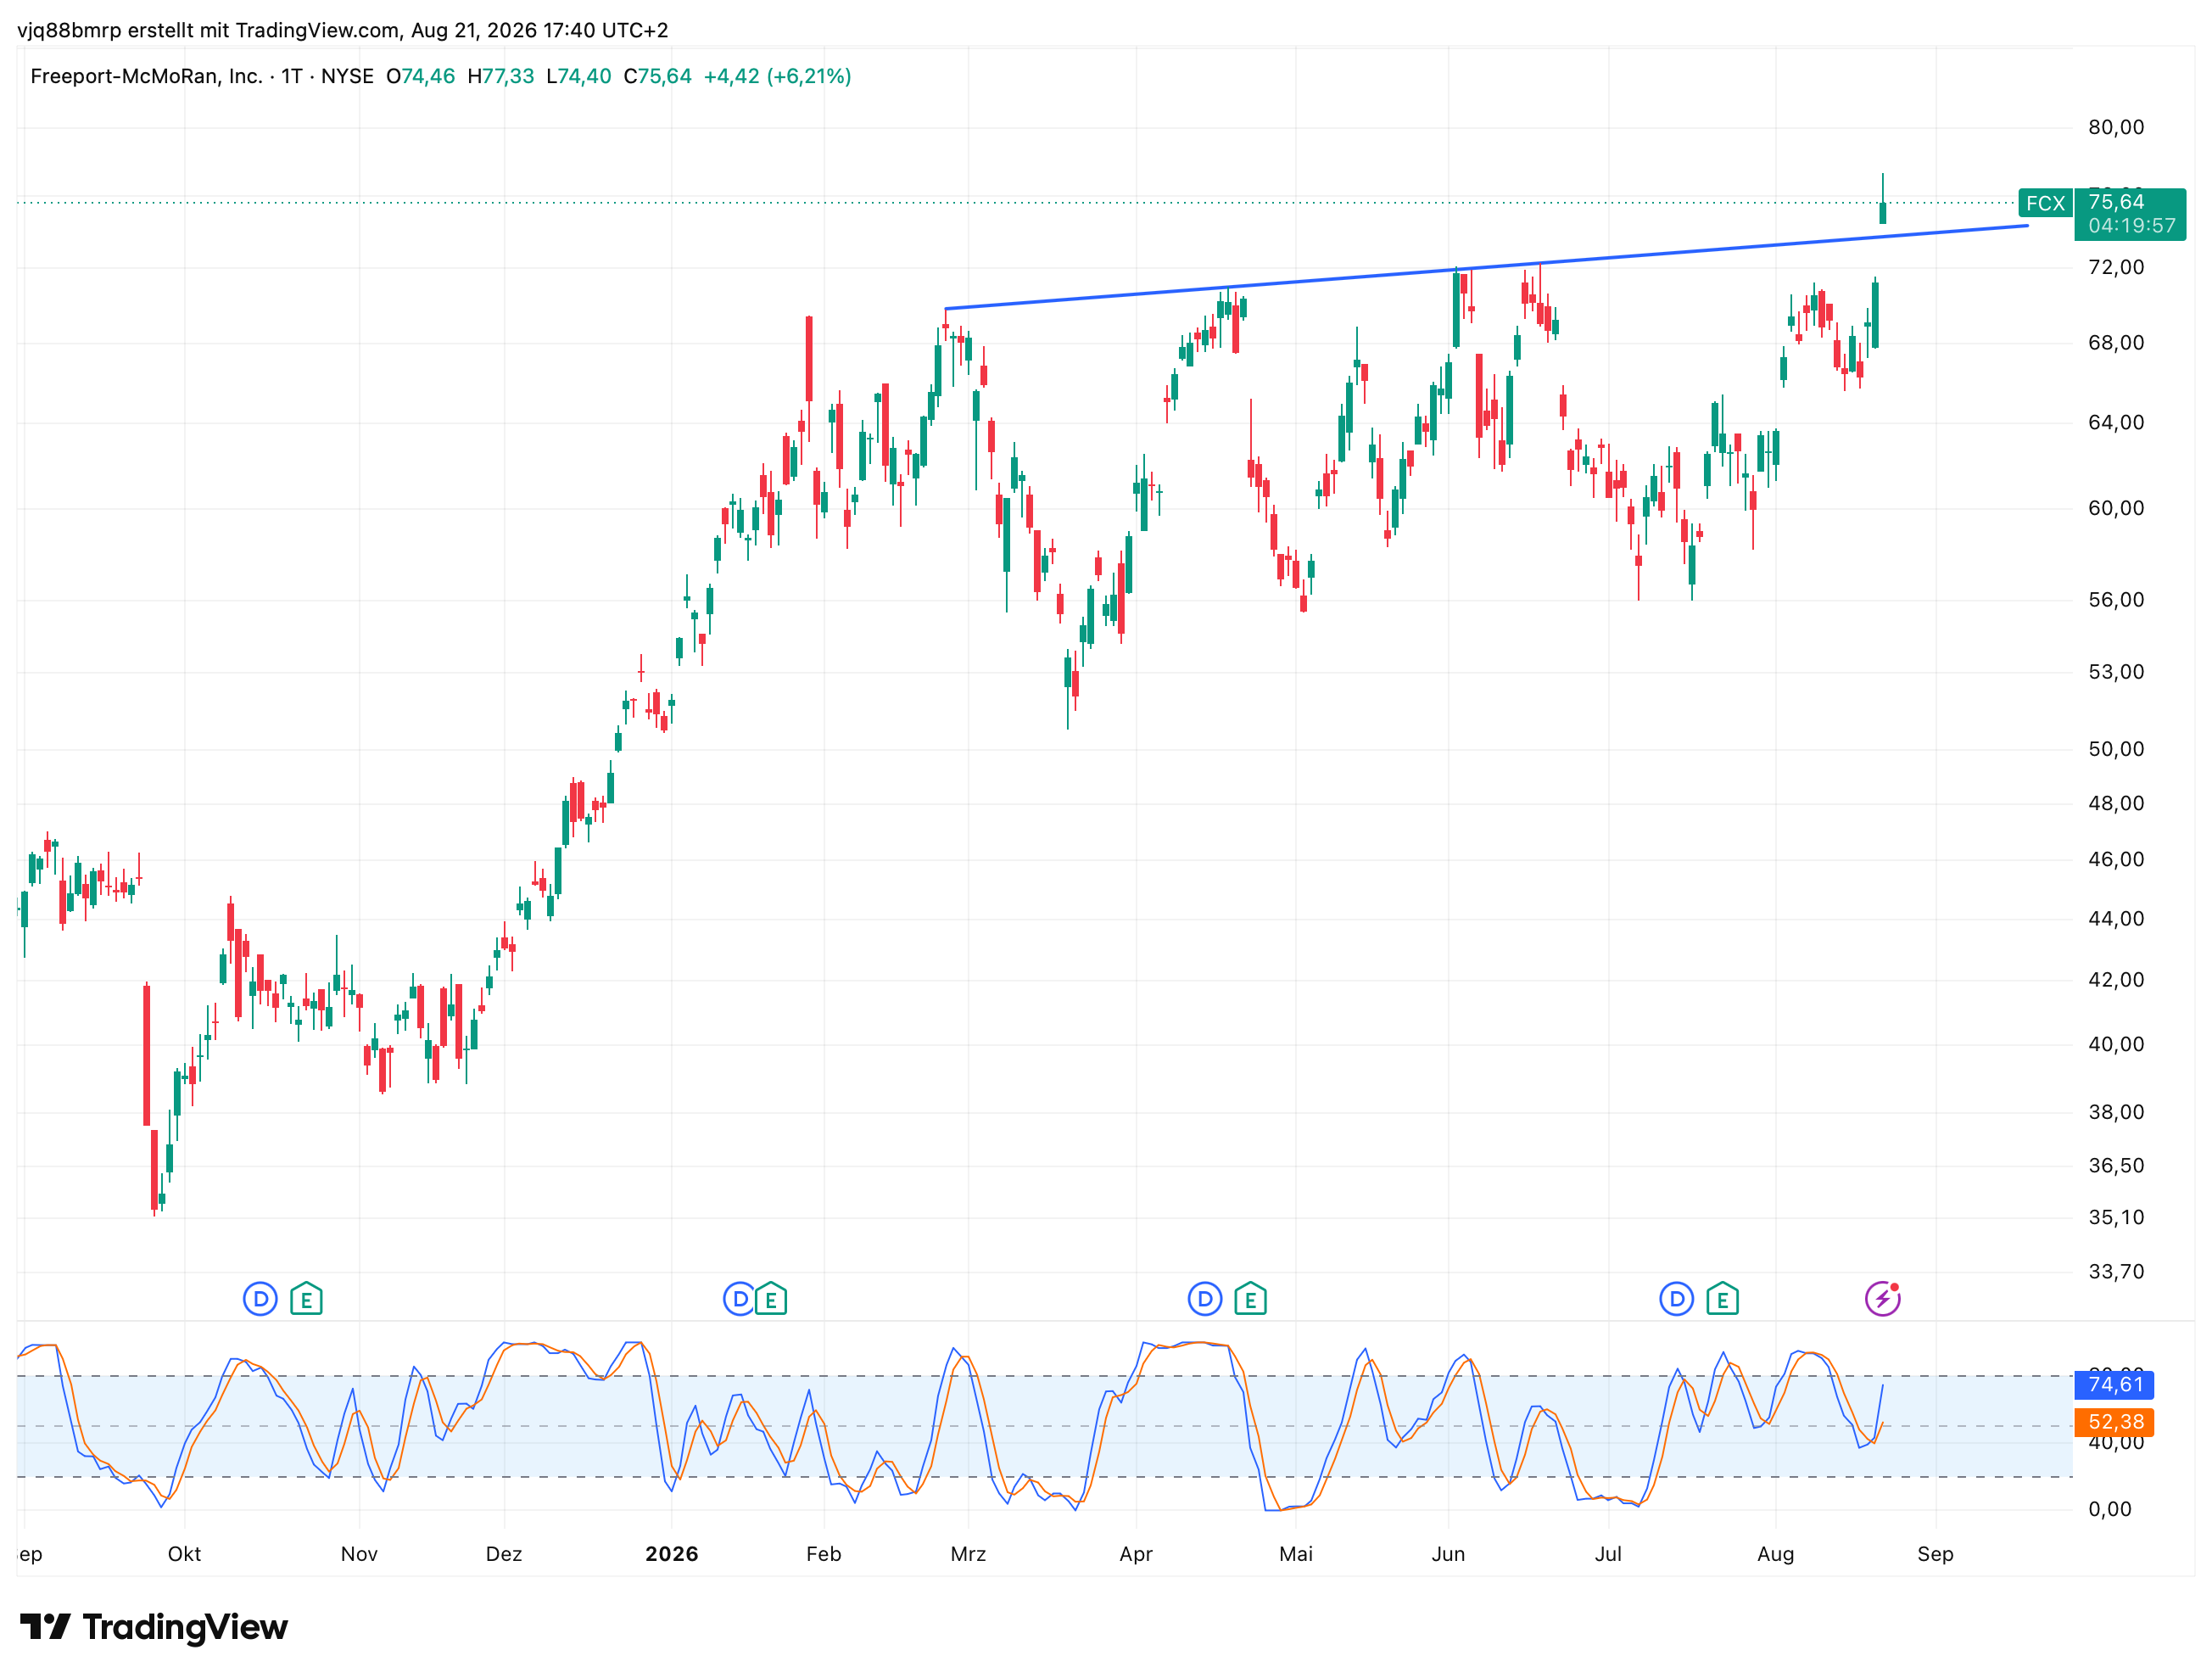Screen dimensions: 2212x1678
Task: Select the blue stochastic value 74,61
Action: [2115, 1384]
